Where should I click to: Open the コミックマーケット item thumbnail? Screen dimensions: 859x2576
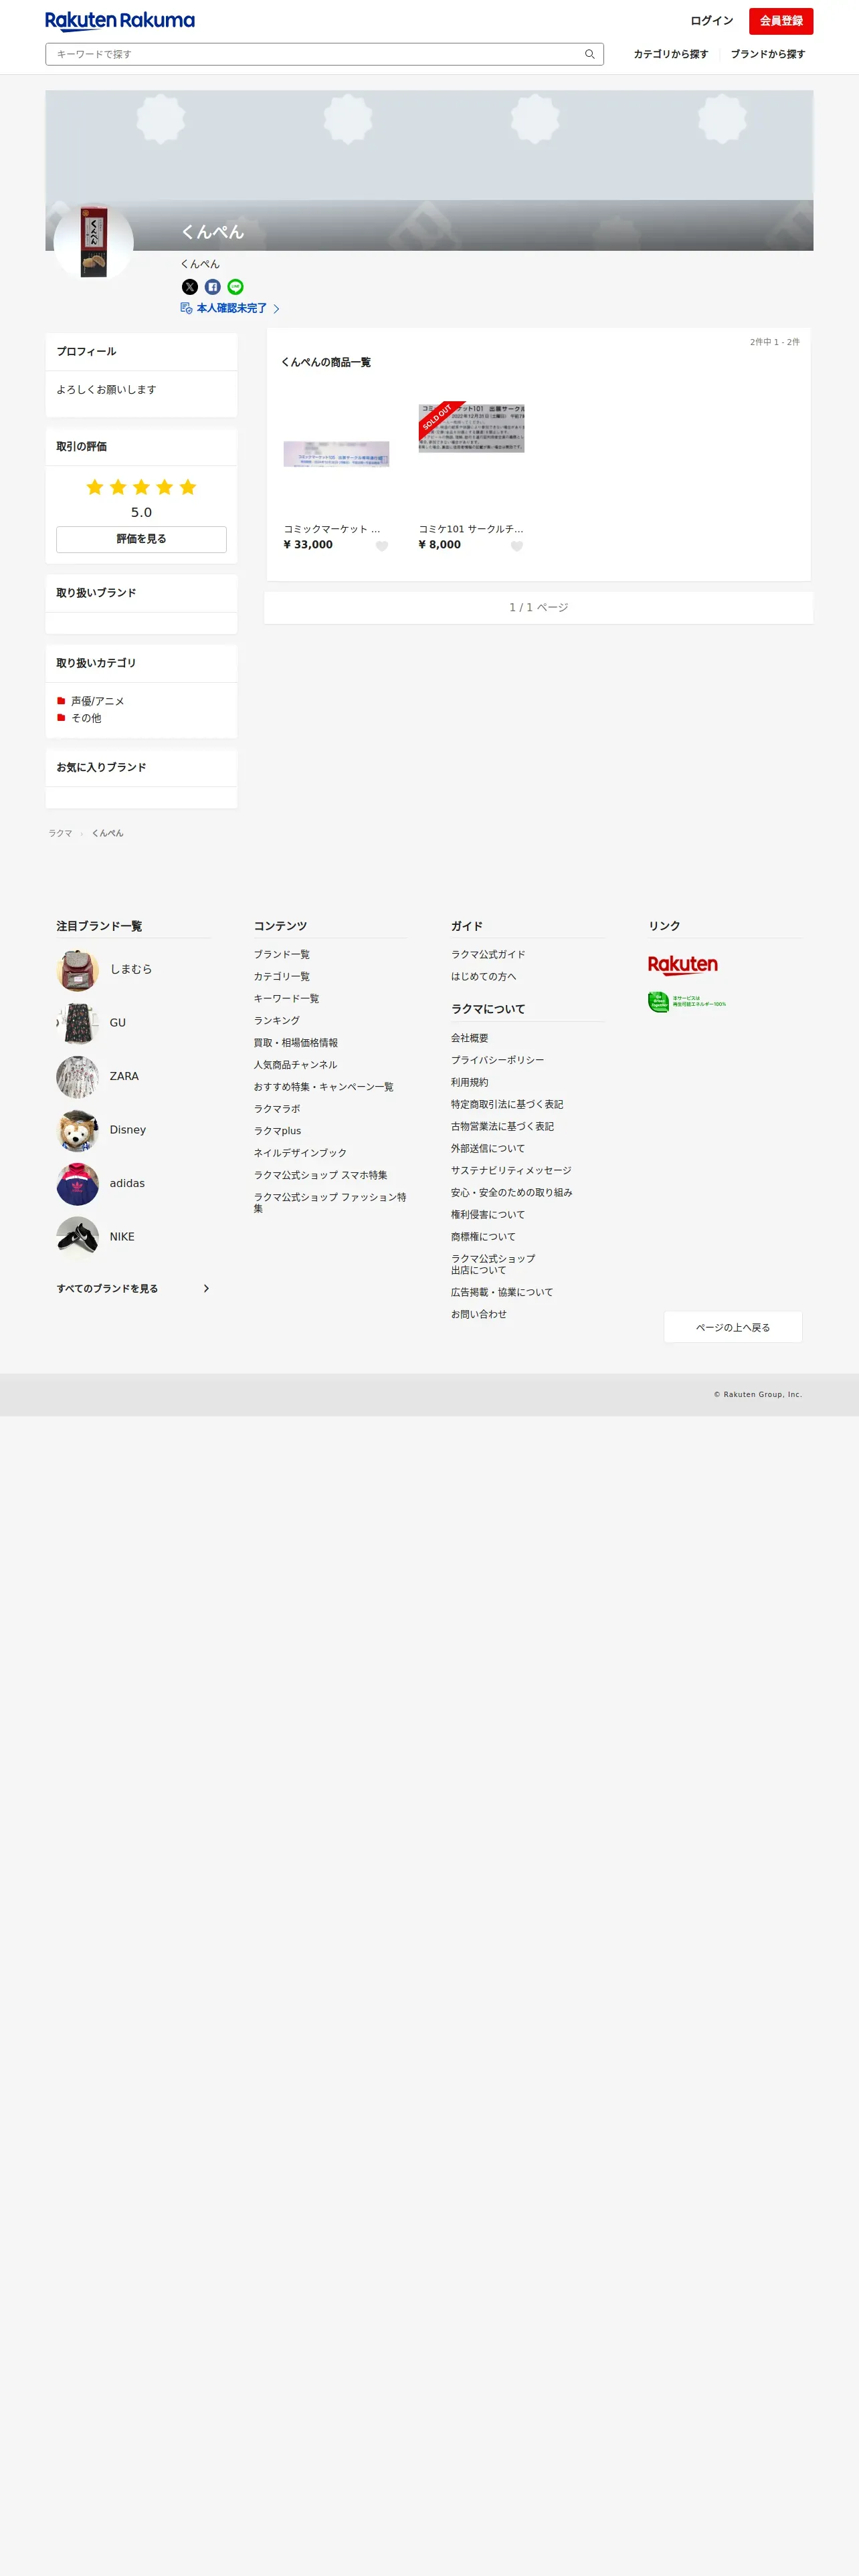click(336, 454)
